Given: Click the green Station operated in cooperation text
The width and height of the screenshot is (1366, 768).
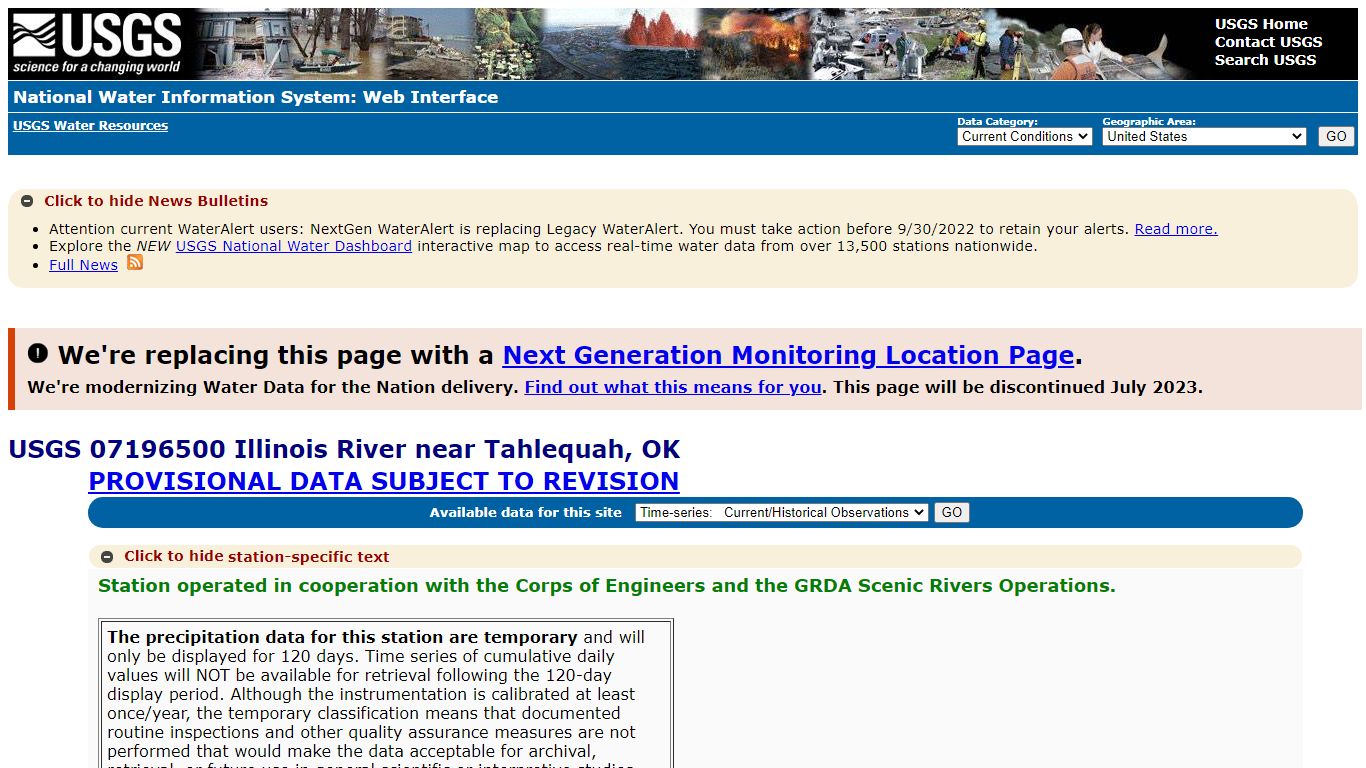Looking at the screenshot, I should [x=607, y=586].
